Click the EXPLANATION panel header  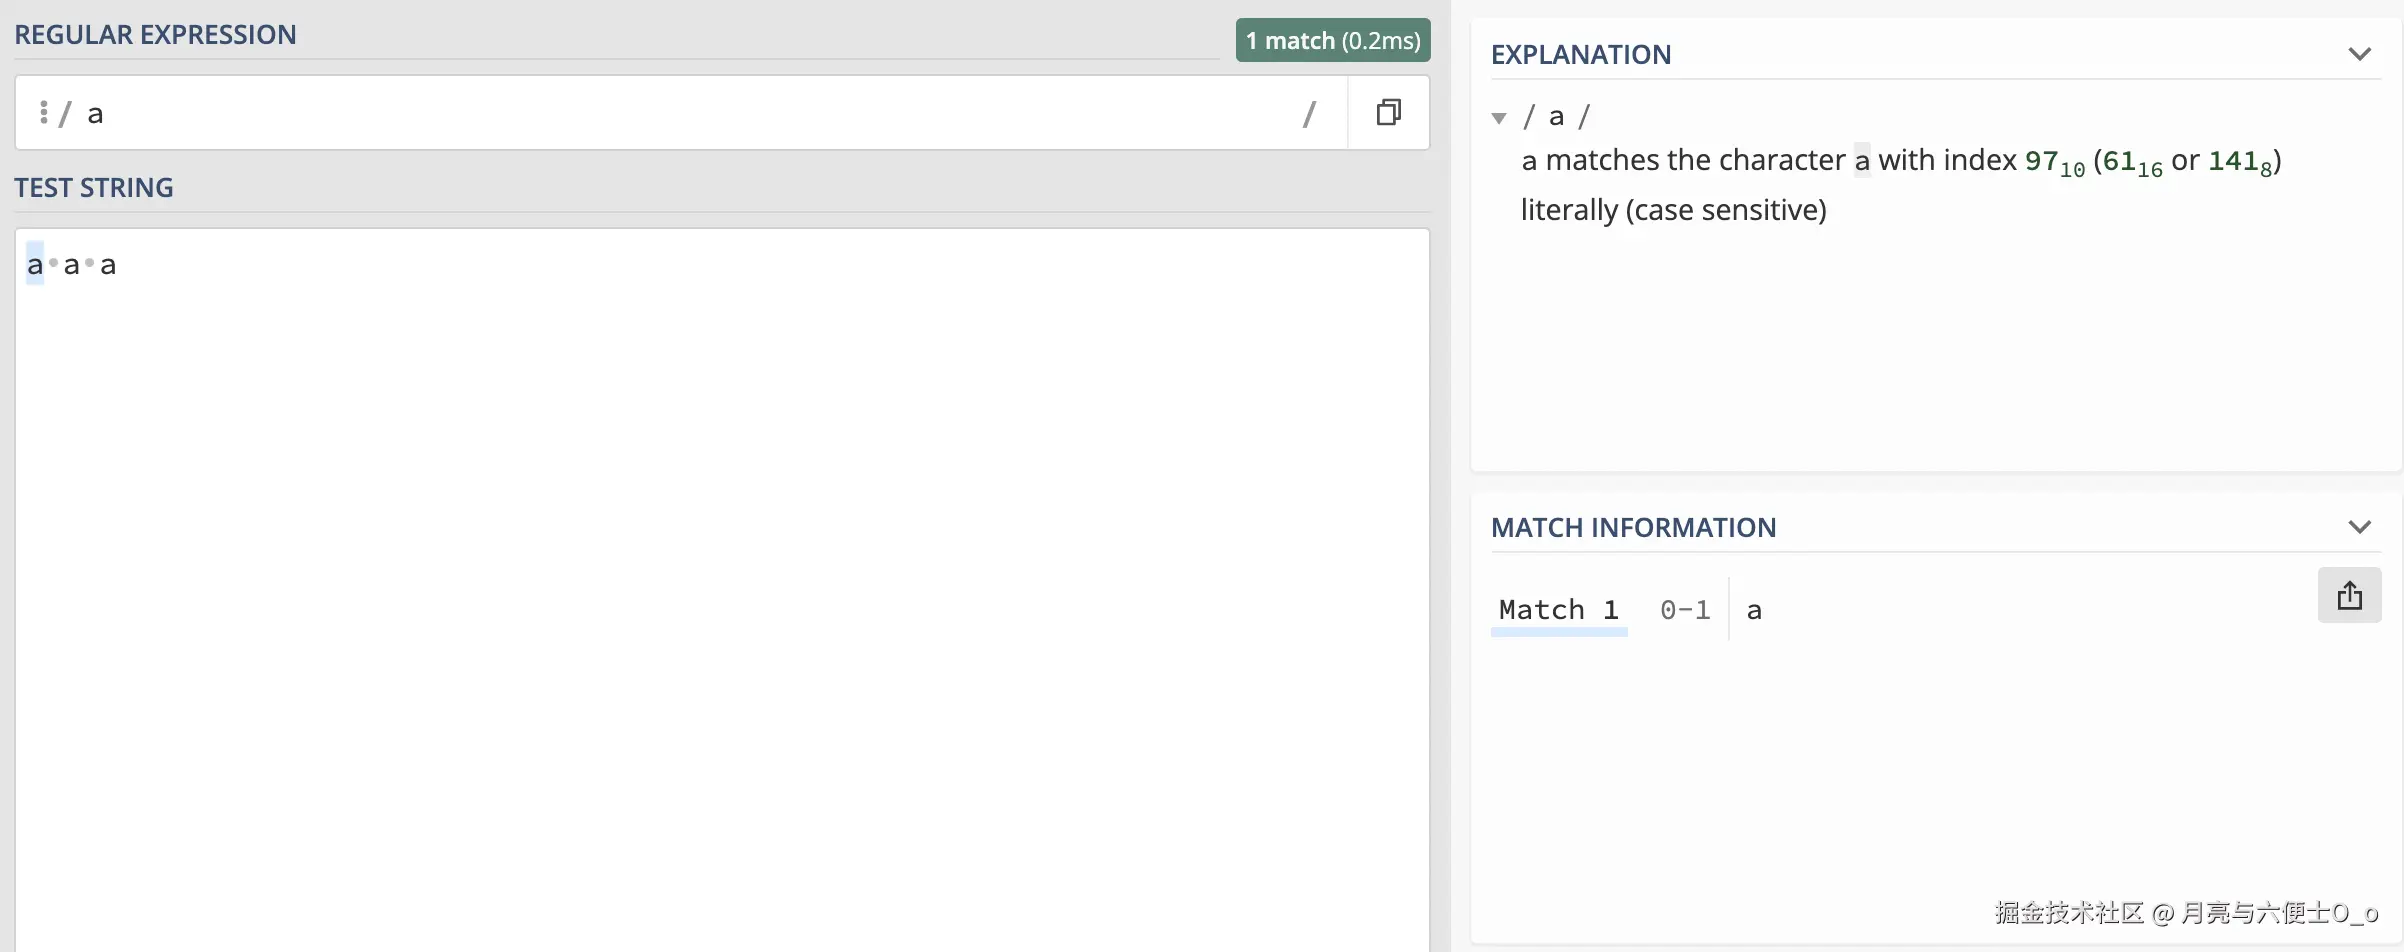[x=1581, y=55]
